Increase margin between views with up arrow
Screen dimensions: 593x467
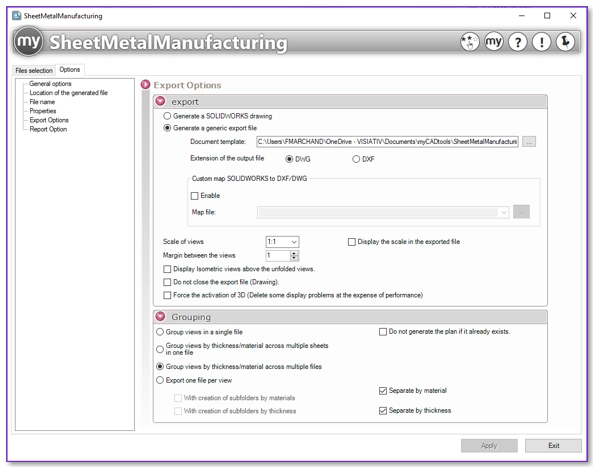[x=294, y=253]
